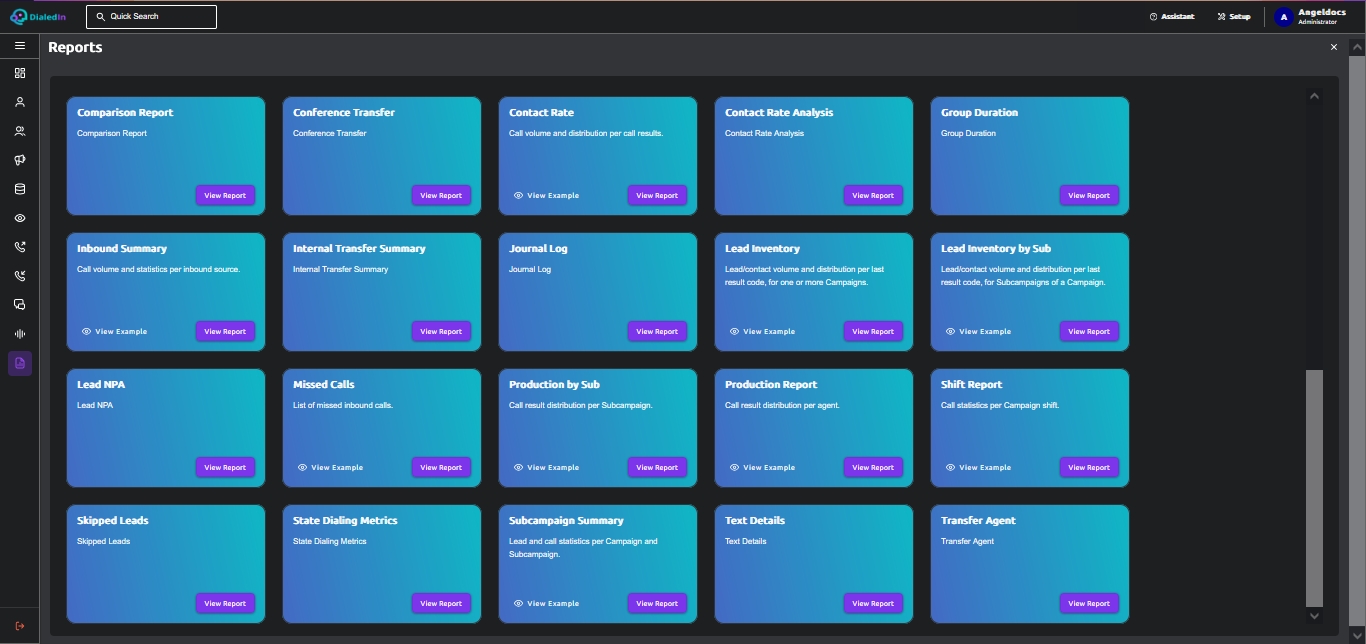Click the Quick Search box
Viewport: 1366px width, 644px height.
151,16
